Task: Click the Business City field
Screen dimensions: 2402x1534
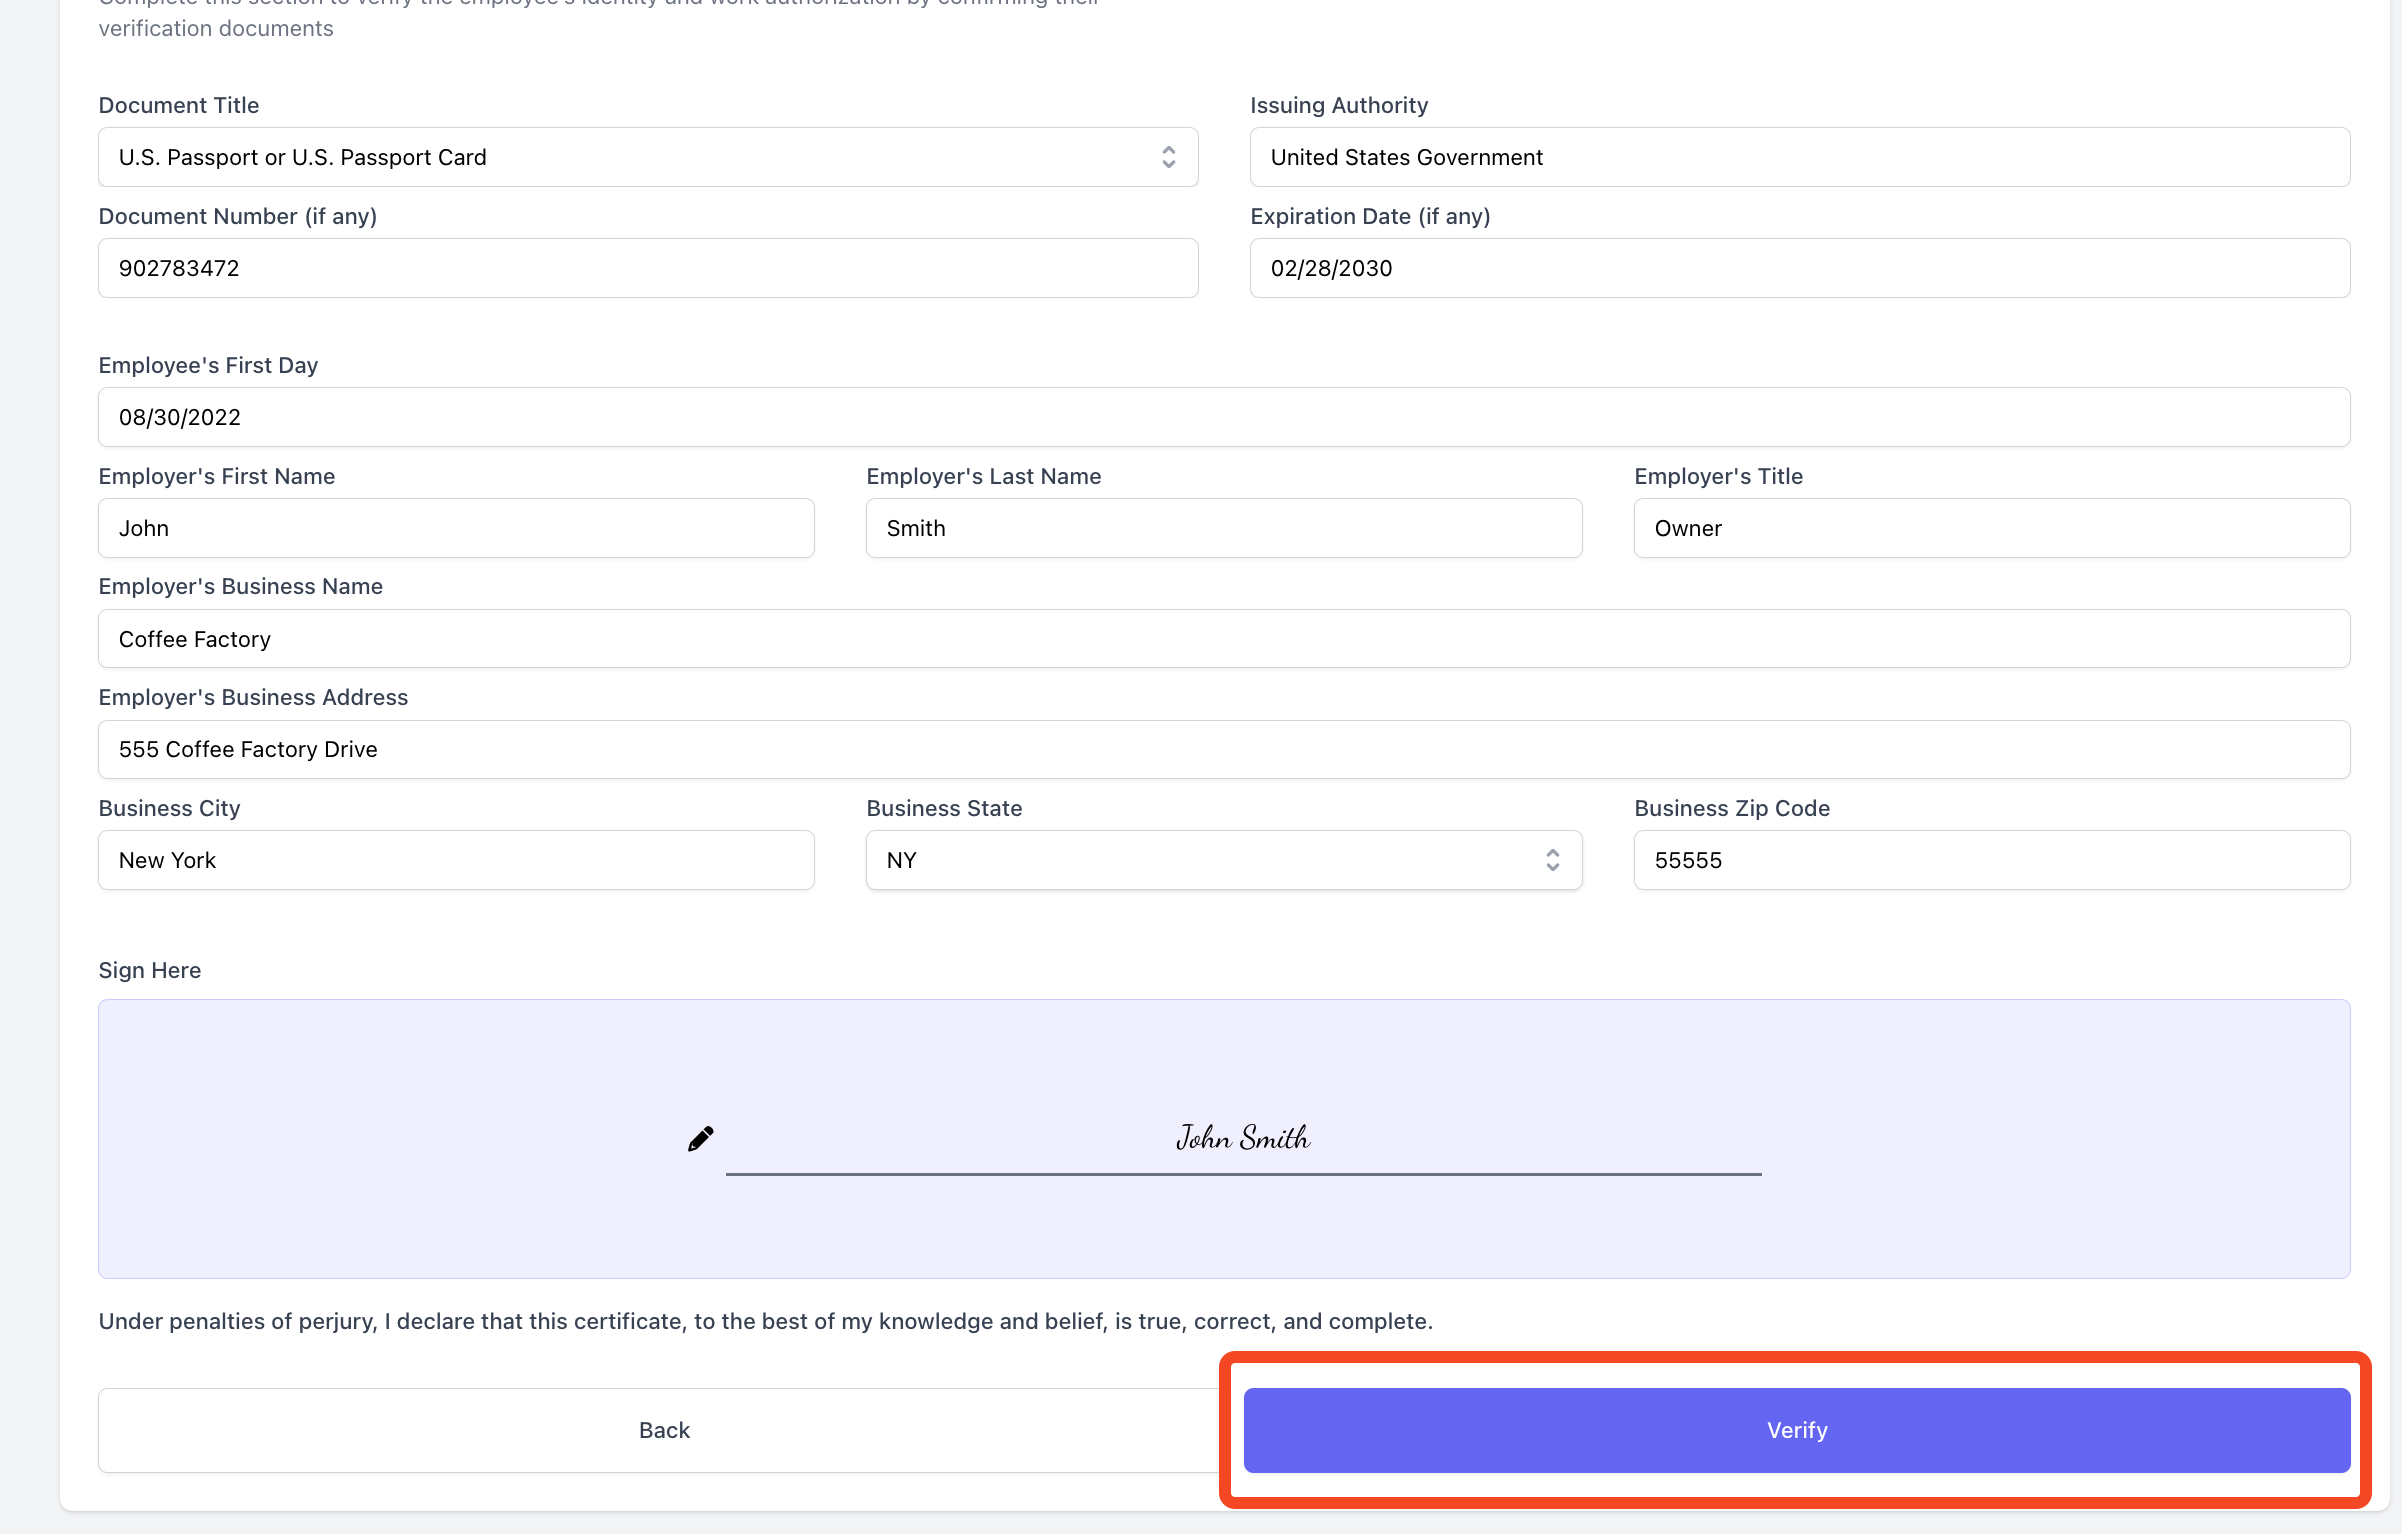Action: (456, 860)
